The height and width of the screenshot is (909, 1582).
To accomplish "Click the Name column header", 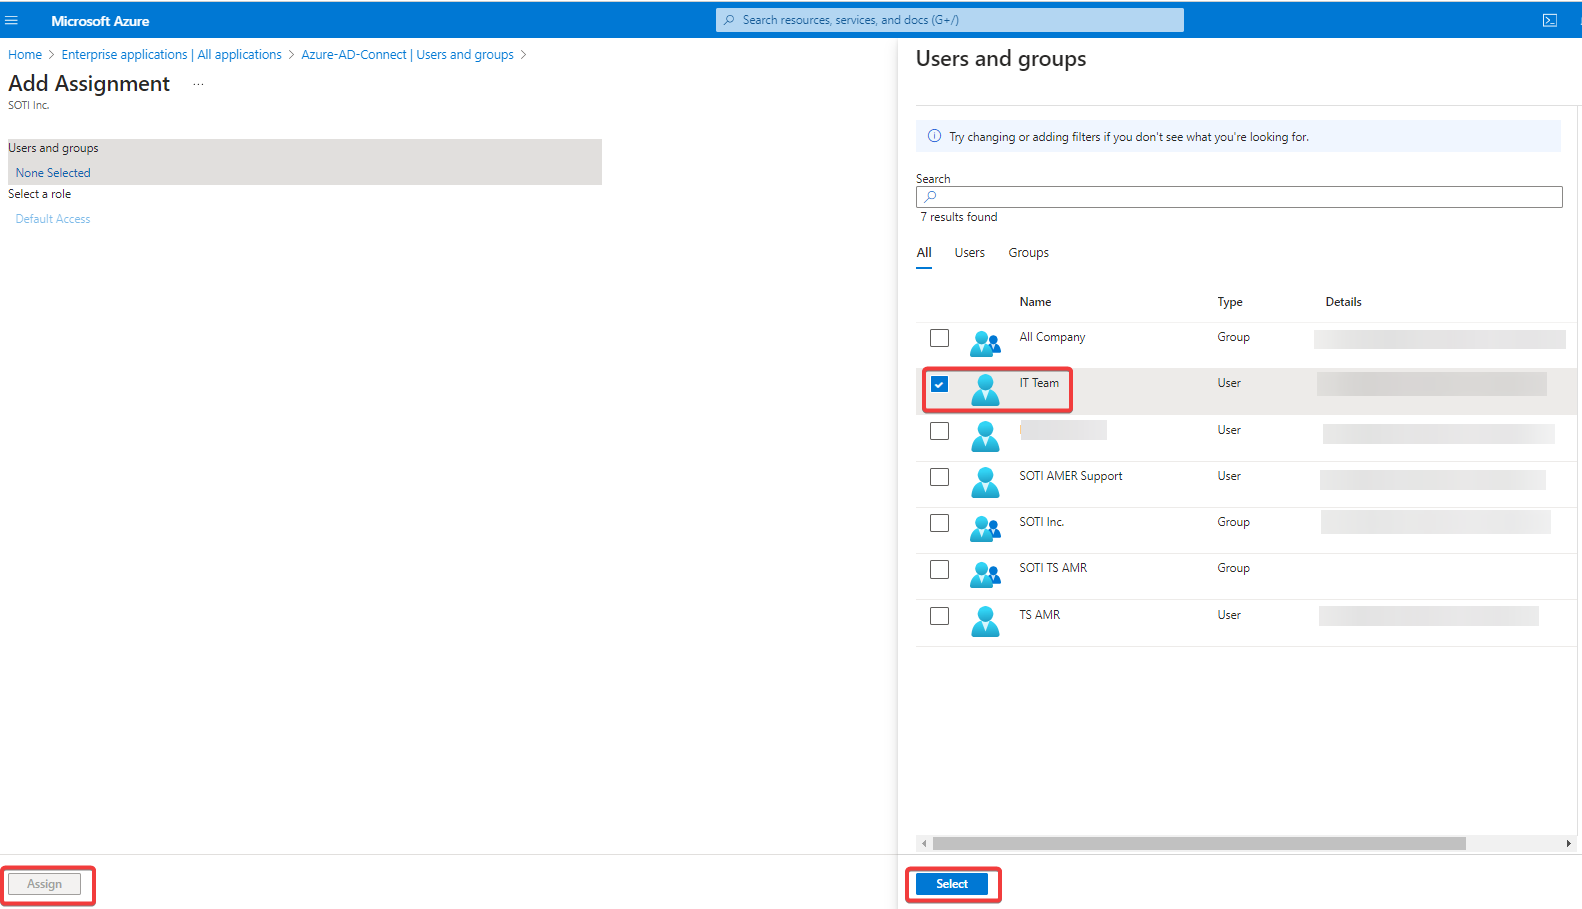I will click(1035, 302).
